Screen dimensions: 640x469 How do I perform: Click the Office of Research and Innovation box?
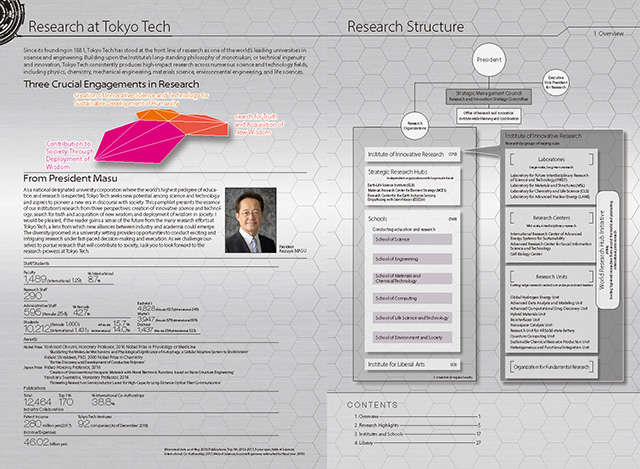(489, 116)
